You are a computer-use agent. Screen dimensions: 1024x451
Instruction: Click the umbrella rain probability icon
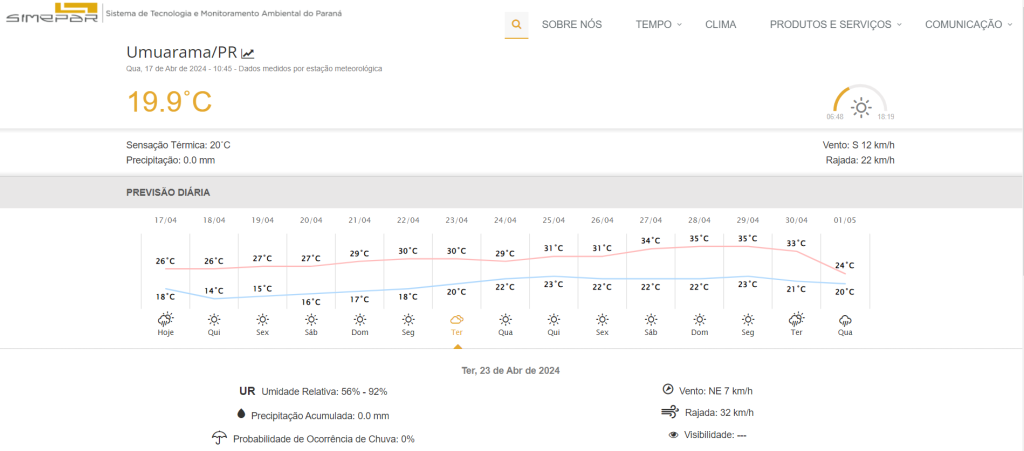pyautogui.click(x=219, y=438)
